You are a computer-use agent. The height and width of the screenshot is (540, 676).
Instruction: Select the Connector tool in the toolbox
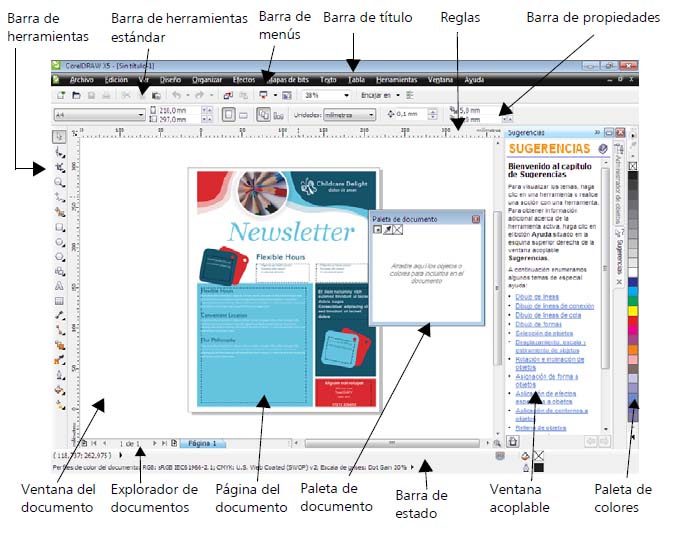pos(60,330)
